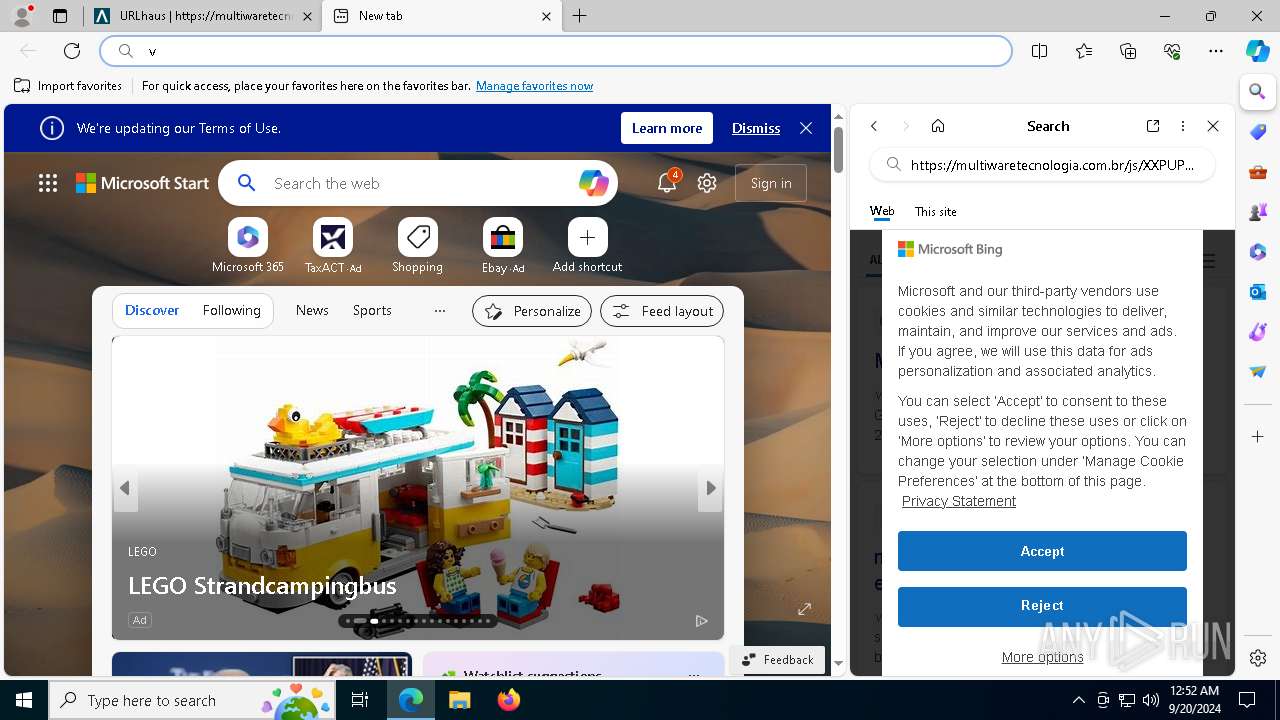
Task: Click Manage favorites now link
Action: click(534, 86)
